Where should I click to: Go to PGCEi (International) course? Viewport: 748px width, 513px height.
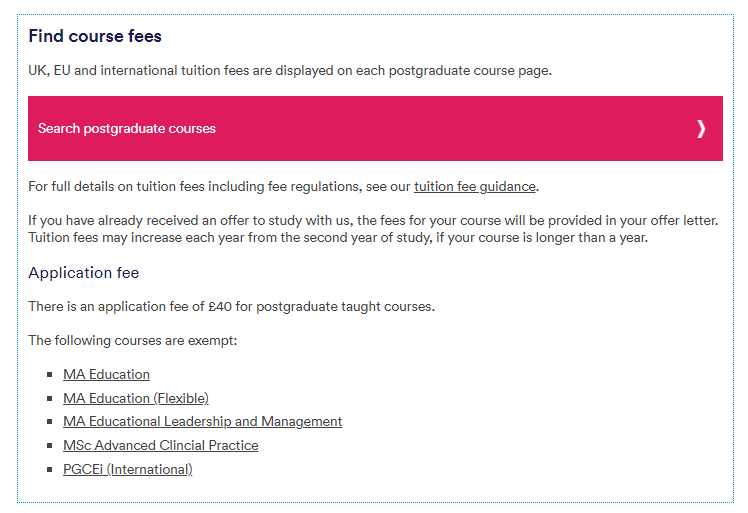(128, 470)
